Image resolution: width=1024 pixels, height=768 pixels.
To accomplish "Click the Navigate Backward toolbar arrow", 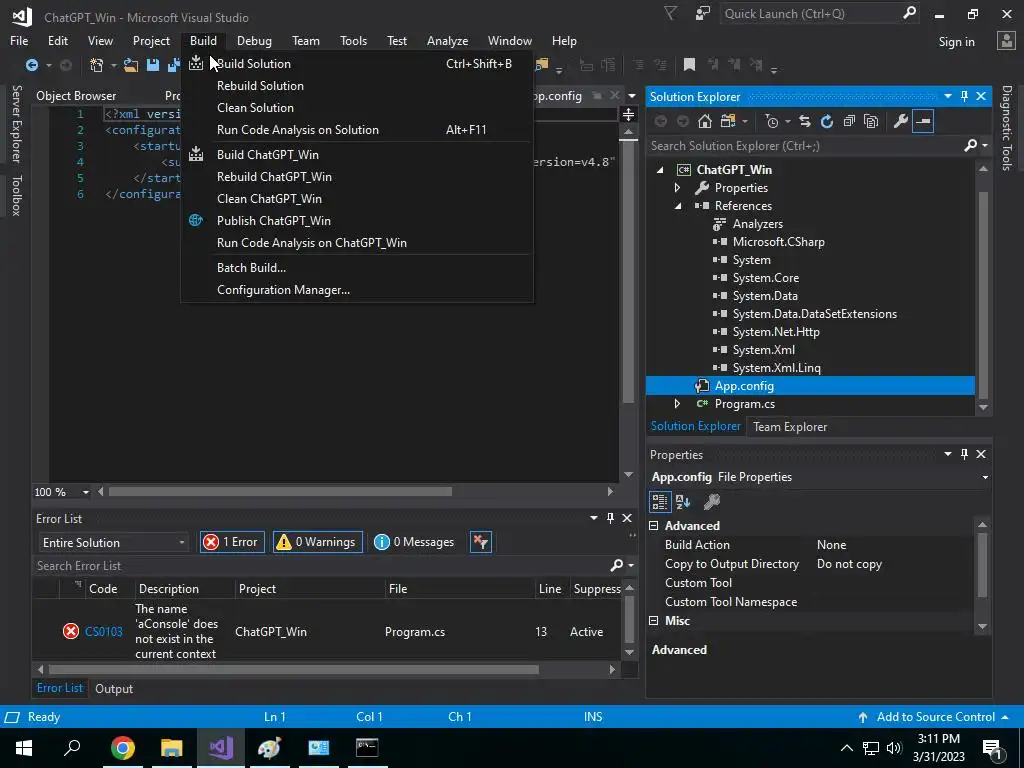I will (31, 65).
